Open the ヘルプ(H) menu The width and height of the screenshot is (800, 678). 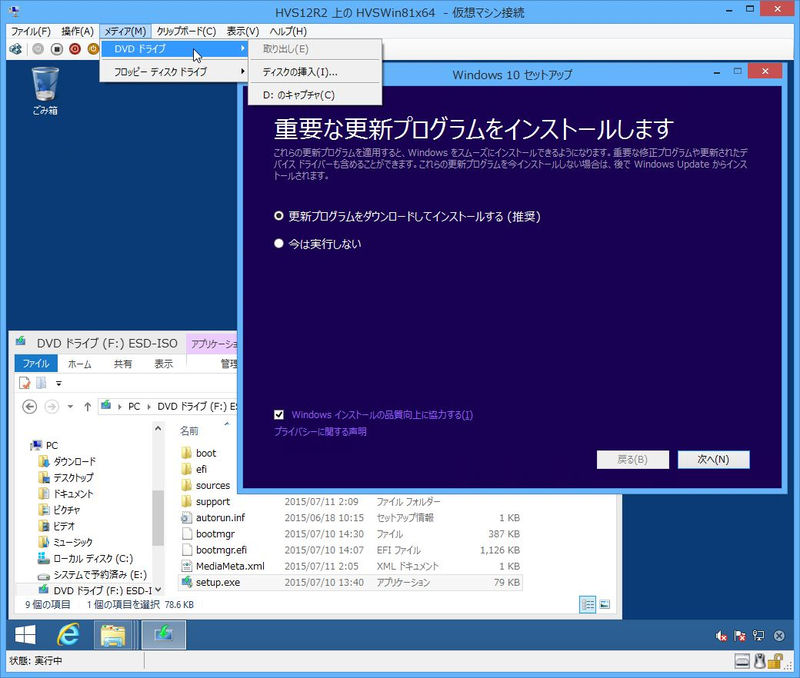point(288,31)
